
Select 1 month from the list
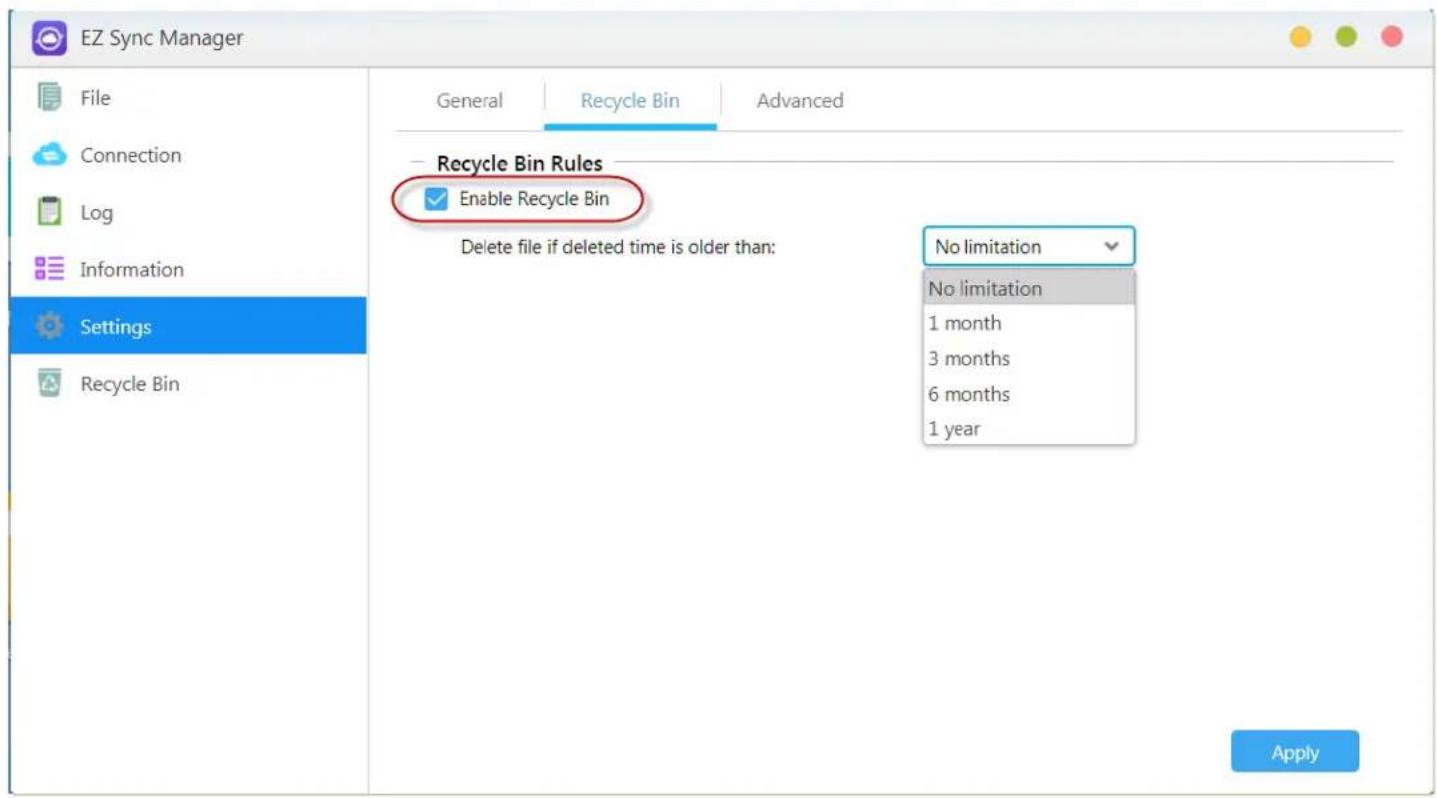1029,323
